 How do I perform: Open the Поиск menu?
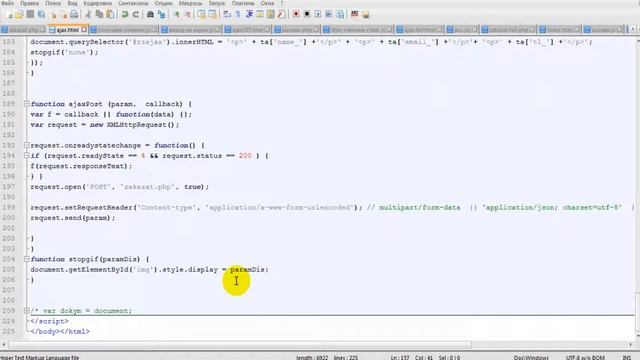53,3
